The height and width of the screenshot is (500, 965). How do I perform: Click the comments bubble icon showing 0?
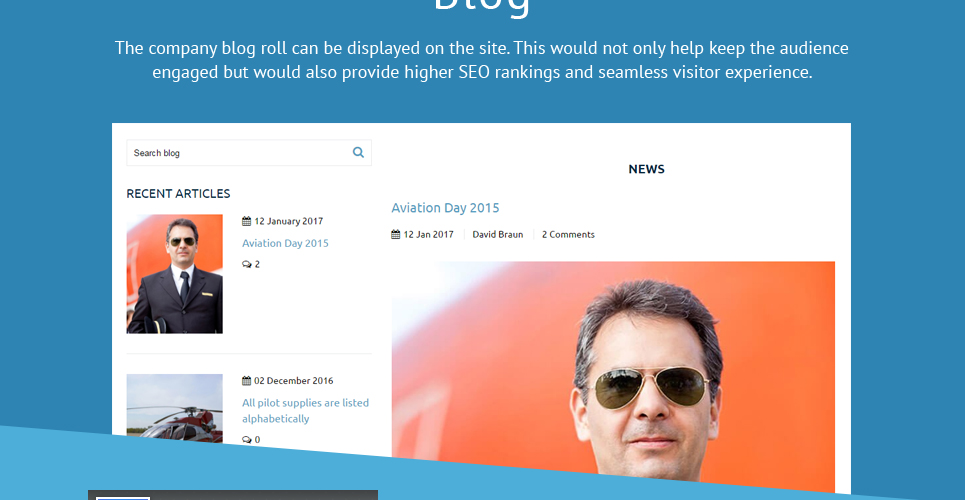coord(247,440)
